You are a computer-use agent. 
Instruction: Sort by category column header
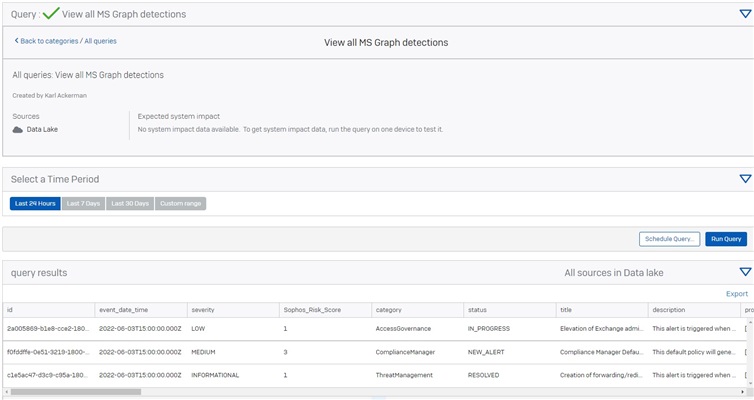click(x=417, y=310)
